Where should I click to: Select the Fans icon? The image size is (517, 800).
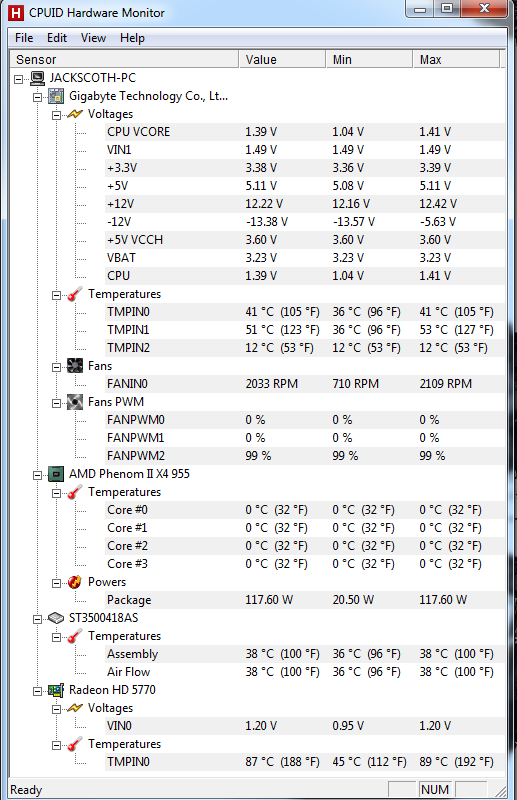click(x=75, y=366)
